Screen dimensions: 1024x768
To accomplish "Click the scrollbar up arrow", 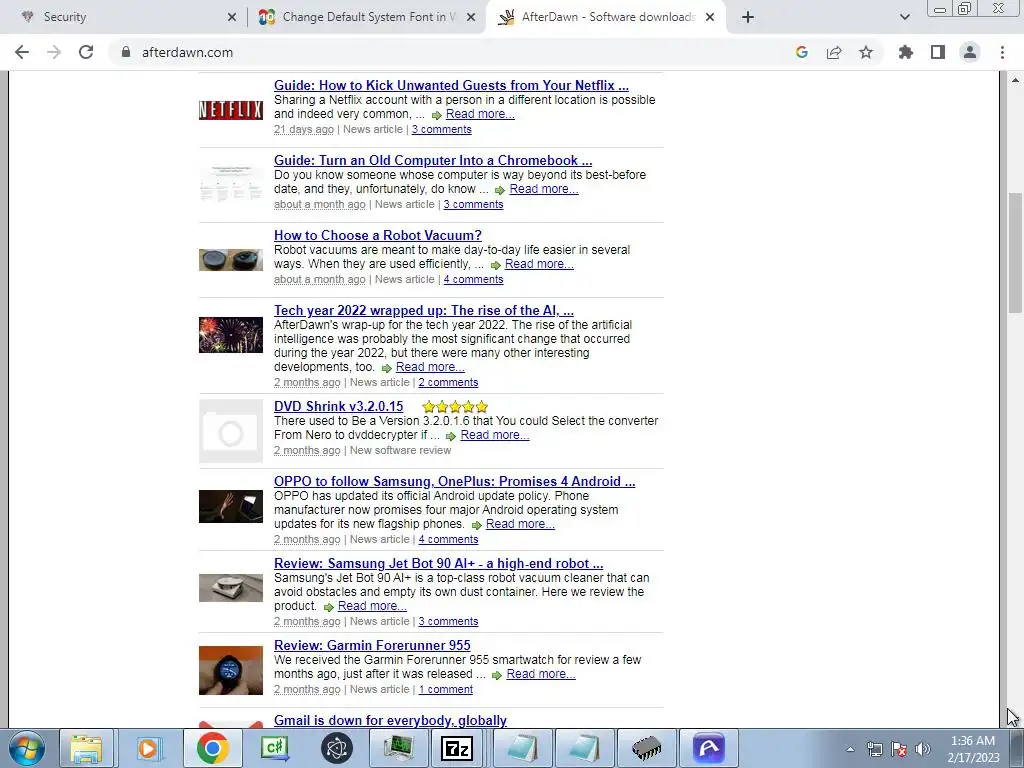I will (x=1015, y=80).
